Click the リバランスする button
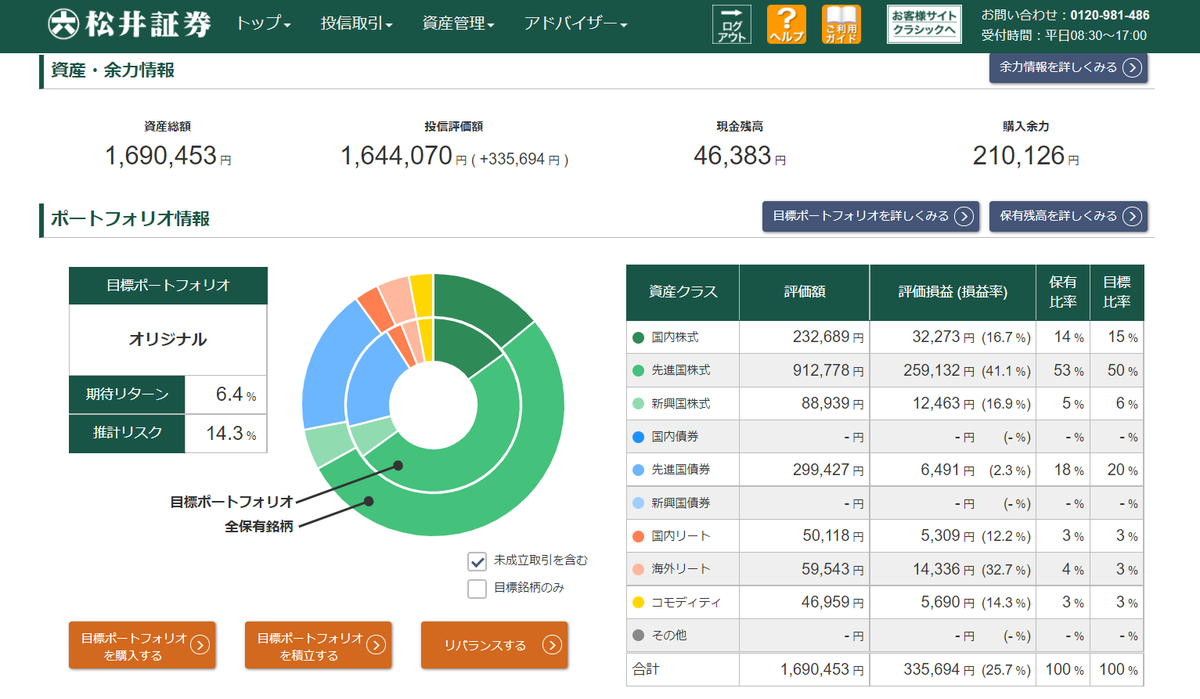The height and width of the screenshot is (699, 1200). pyautogui.click(x=494, y=646)
